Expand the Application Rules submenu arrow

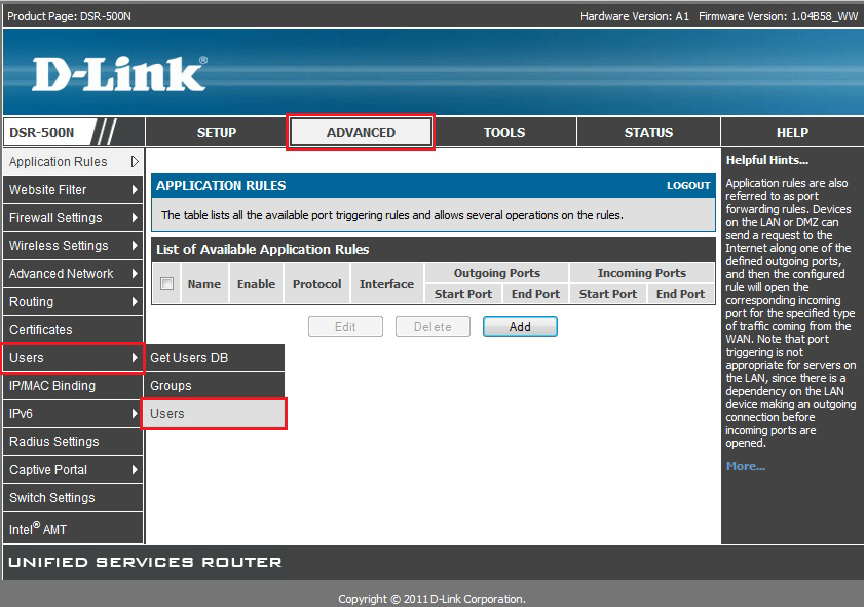[x=134, y=161]
